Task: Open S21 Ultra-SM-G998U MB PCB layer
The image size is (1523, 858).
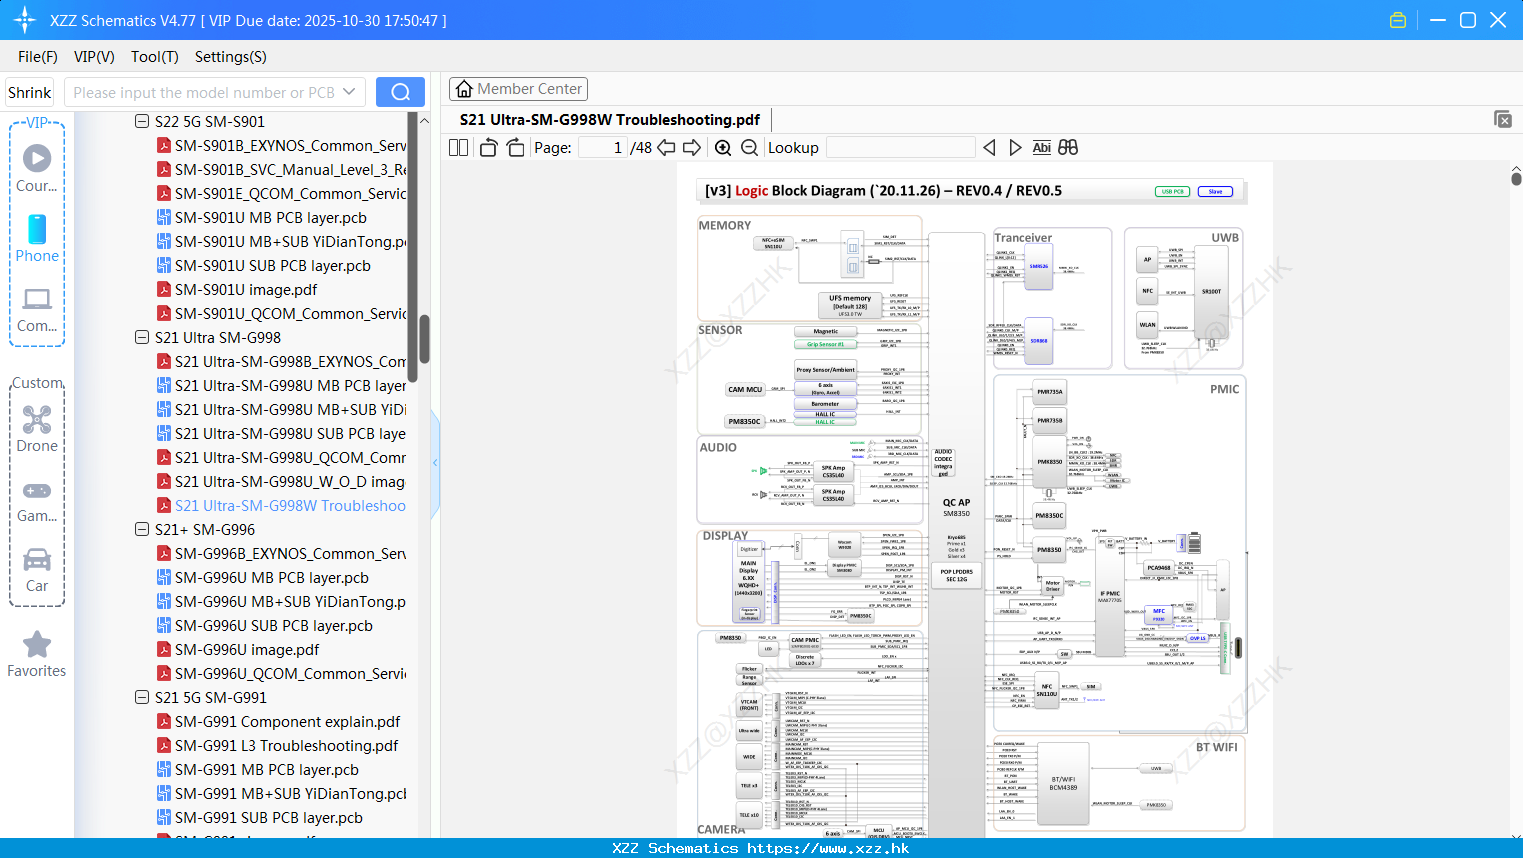Action: click(x=282, y=385)
